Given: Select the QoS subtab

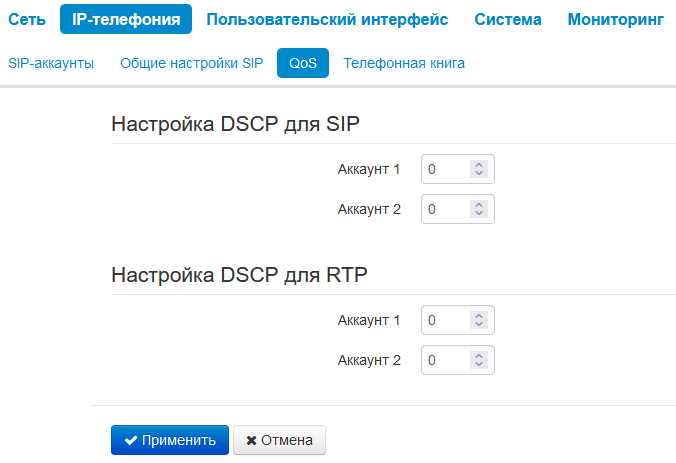Looking at the screenshot, I should click(303, 63).
